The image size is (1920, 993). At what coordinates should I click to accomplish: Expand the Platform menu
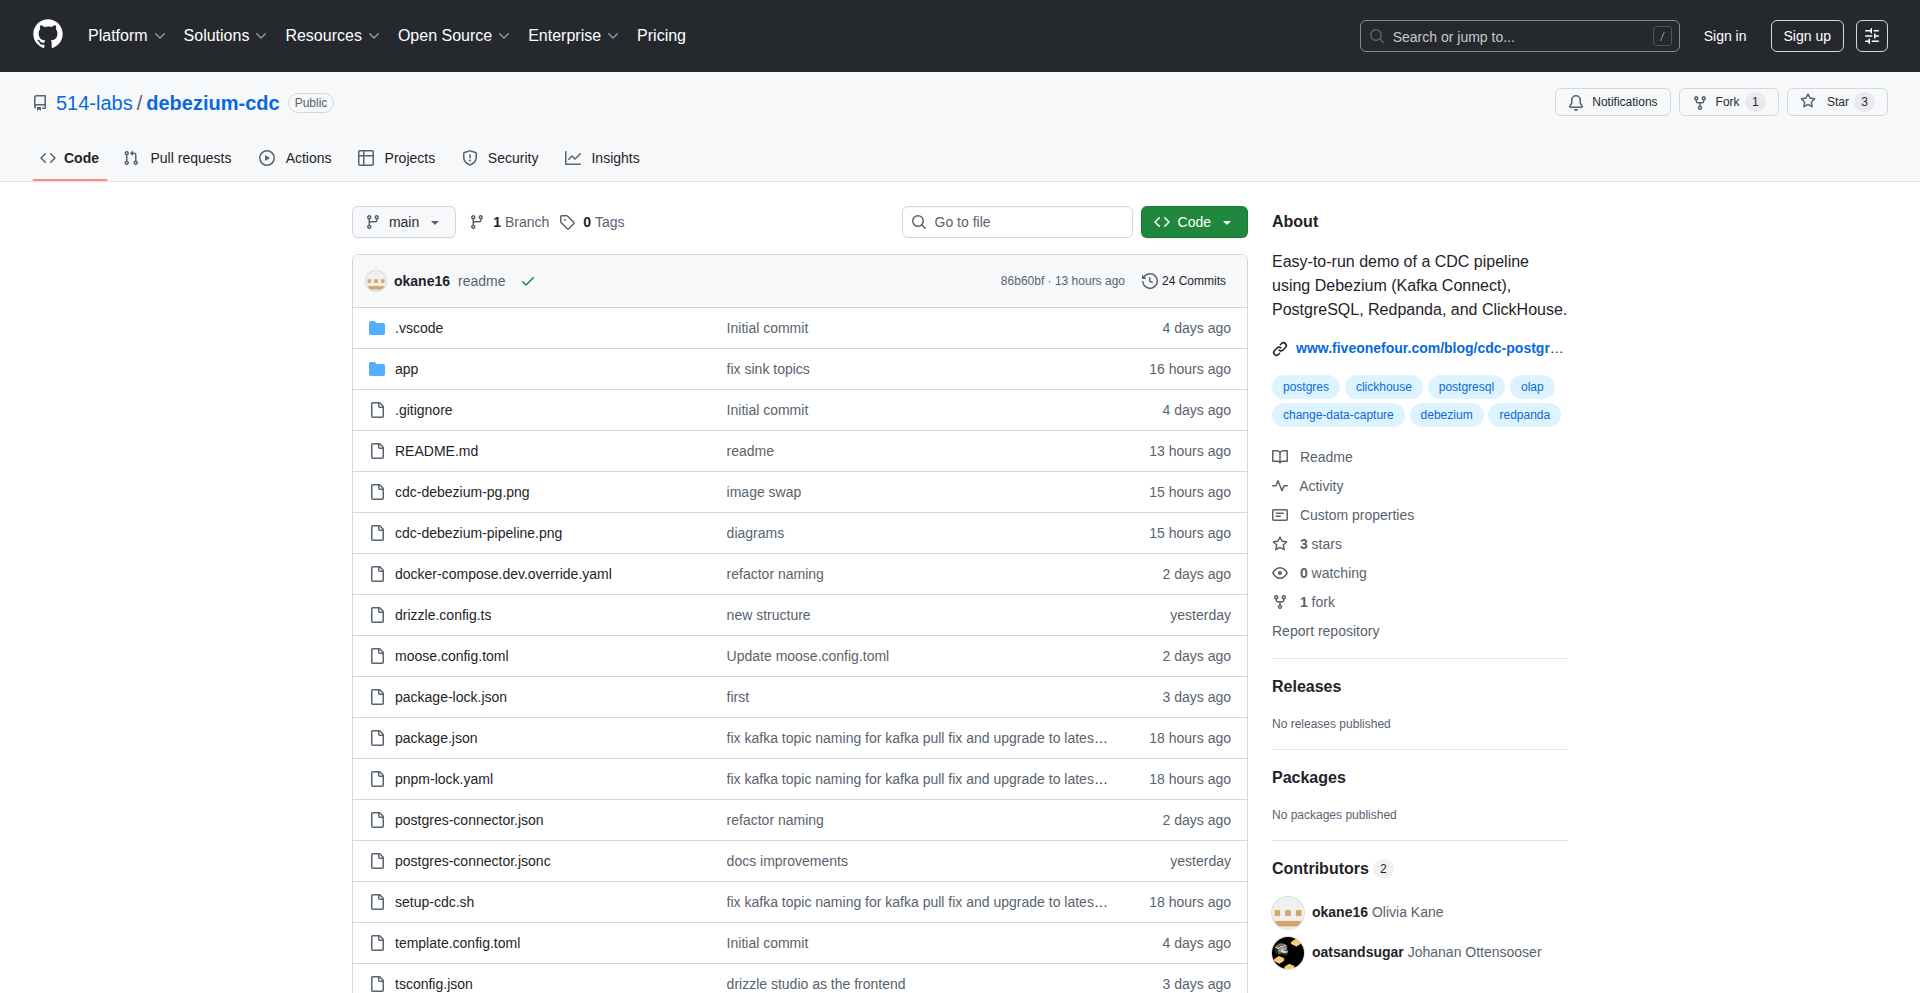point(126,36)
